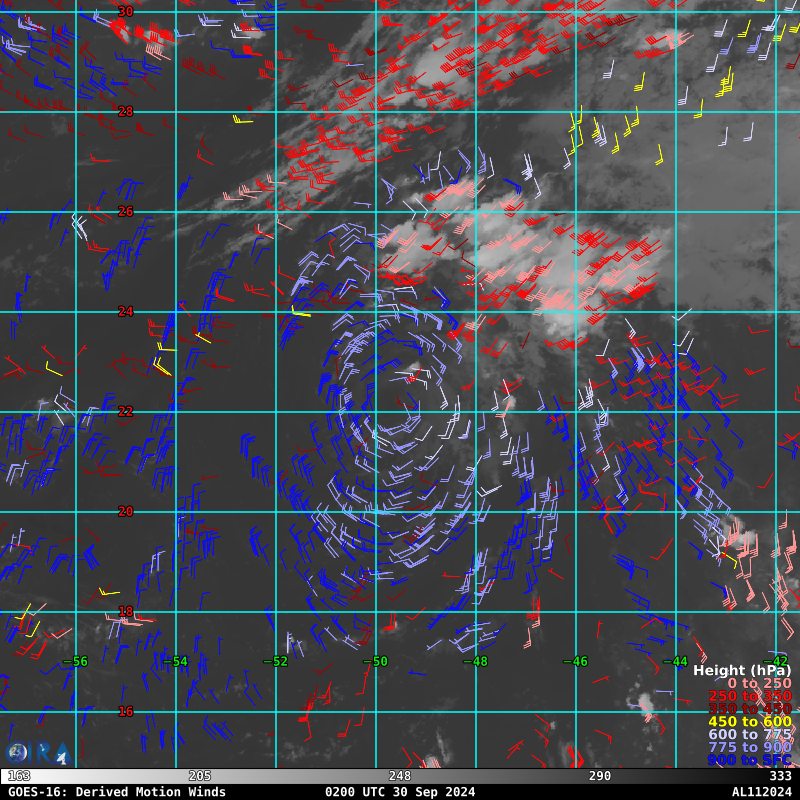
Task: Click the longitude label -48
Action: tap(476, 661)
